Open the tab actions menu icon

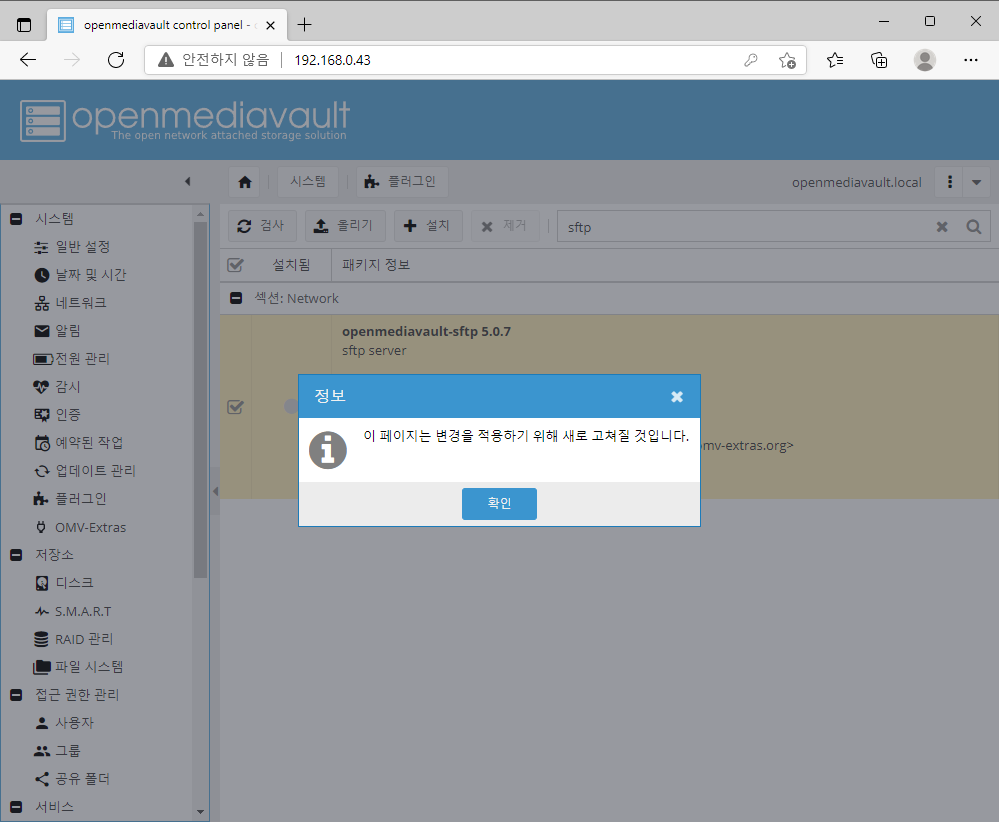click(x=24, y=25)
